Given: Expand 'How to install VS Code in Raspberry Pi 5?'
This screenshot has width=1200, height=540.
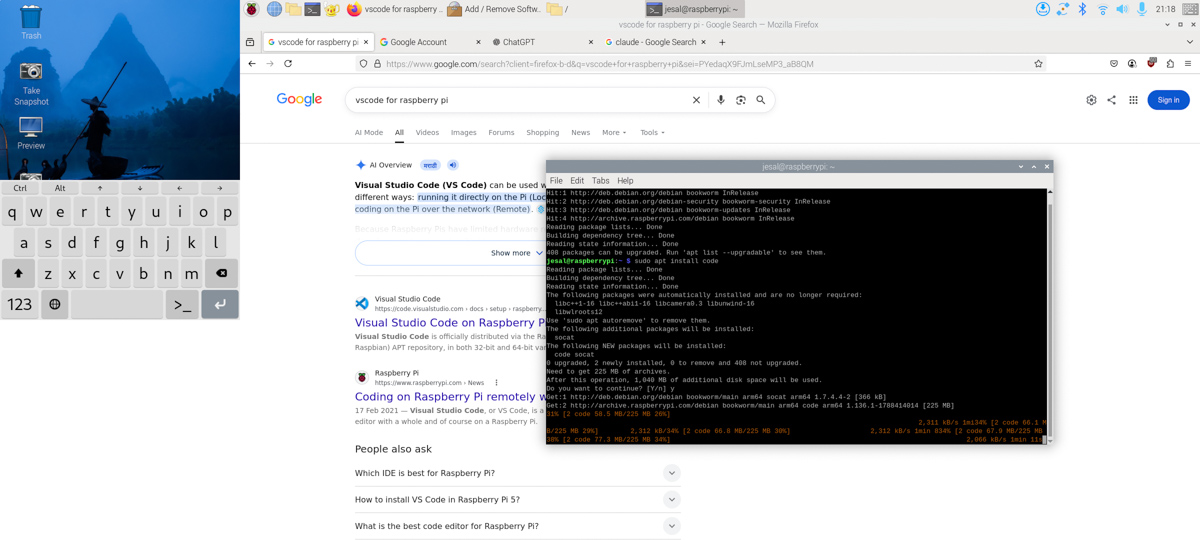Looking at the screenshot, I should coord(517,499).
